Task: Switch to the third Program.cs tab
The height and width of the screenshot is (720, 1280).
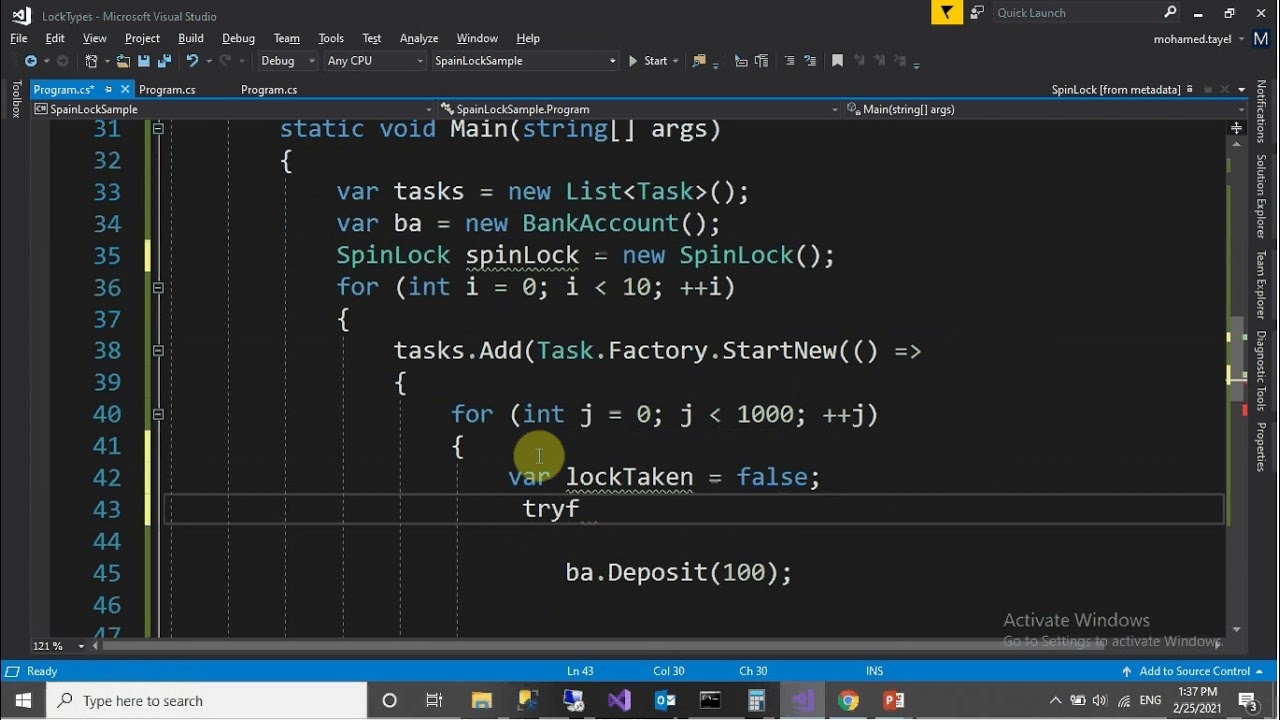Action: point(269,89)
